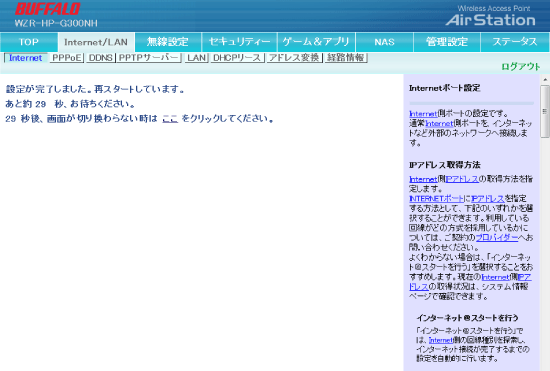Select the Internet sub-tab

tap(26, 58)
